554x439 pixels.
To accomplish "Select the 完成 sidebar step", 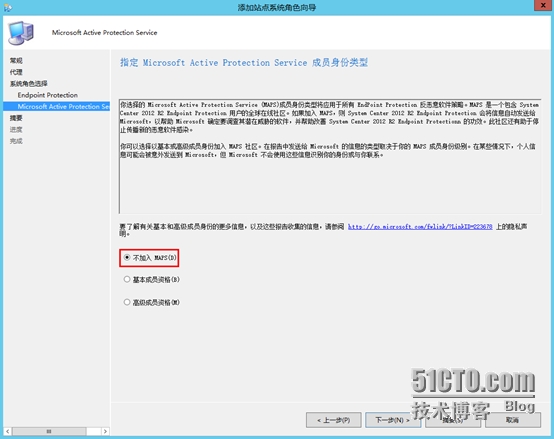I will [x=16, y=141].
